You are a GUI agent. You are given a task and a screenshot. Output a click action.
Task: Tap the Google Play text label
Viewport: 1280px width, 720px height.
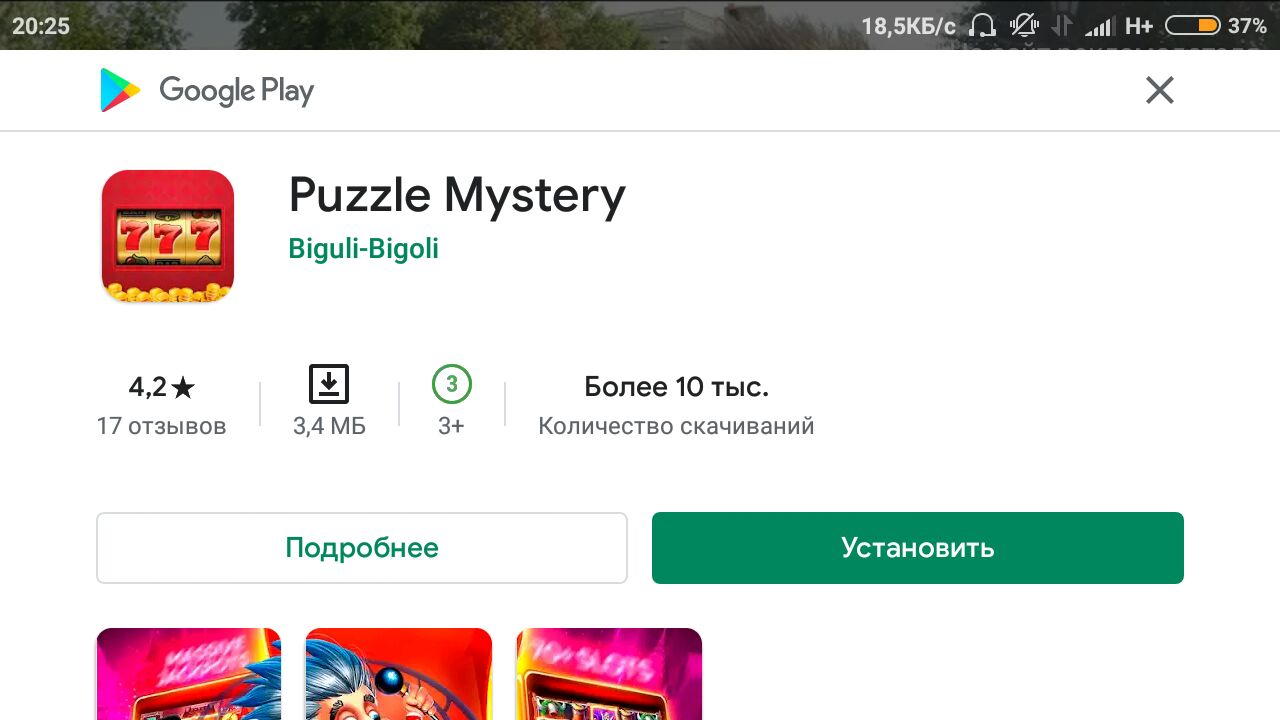click(237, 91)
